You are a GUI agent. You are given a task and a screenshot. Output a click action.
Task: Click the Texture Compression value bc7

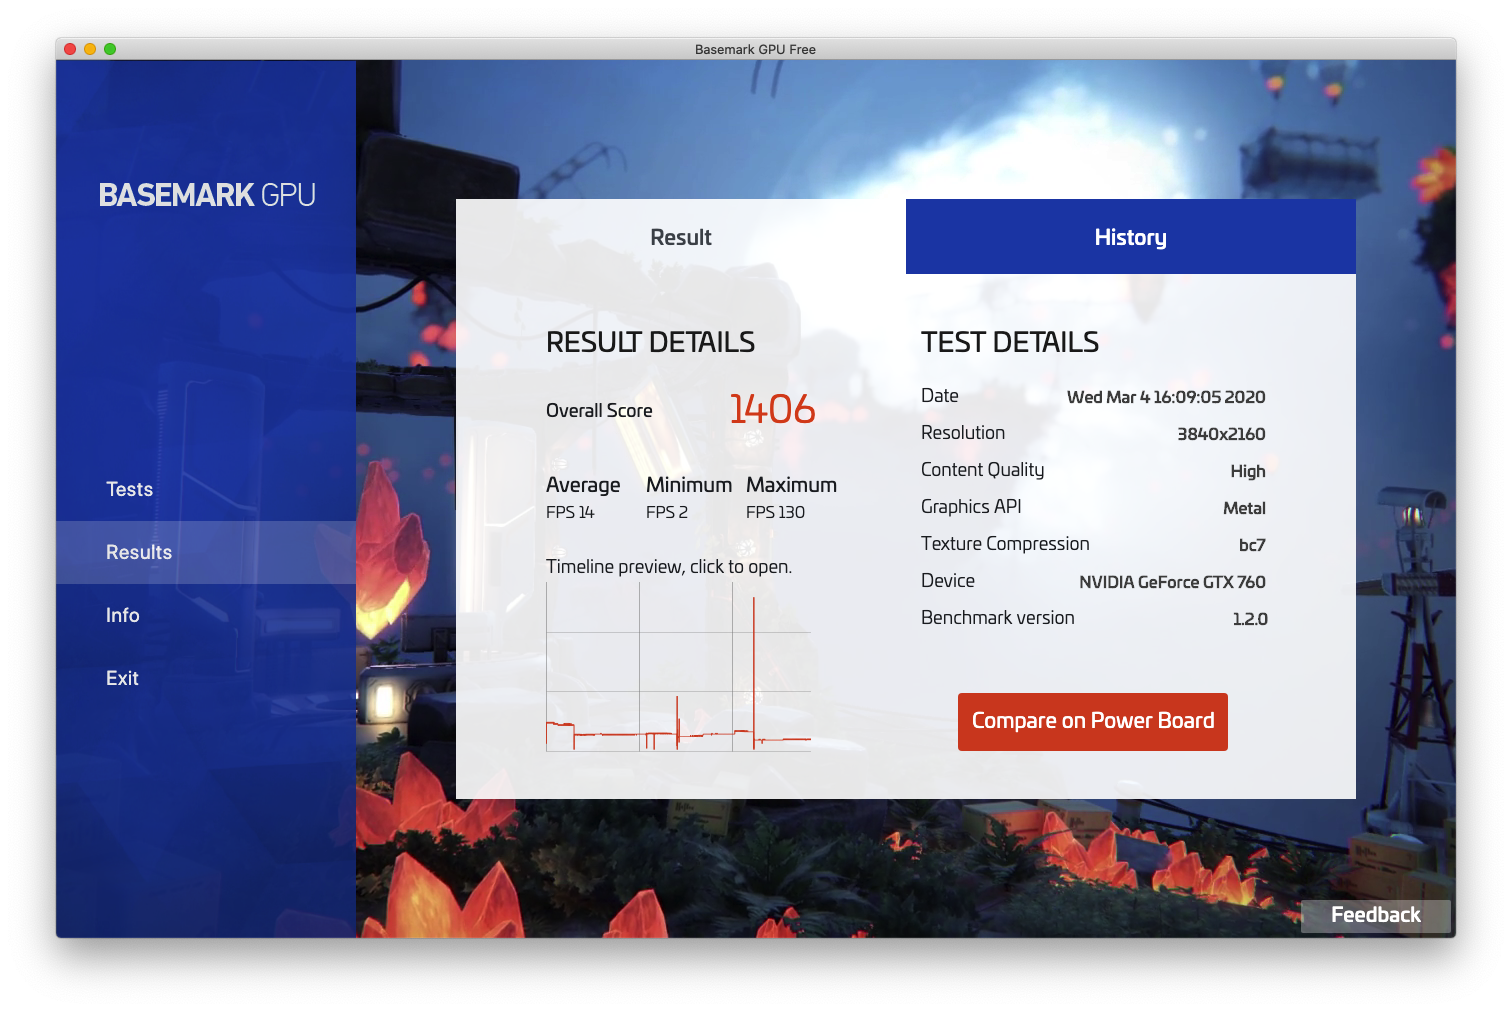[x=1252, y=545]
